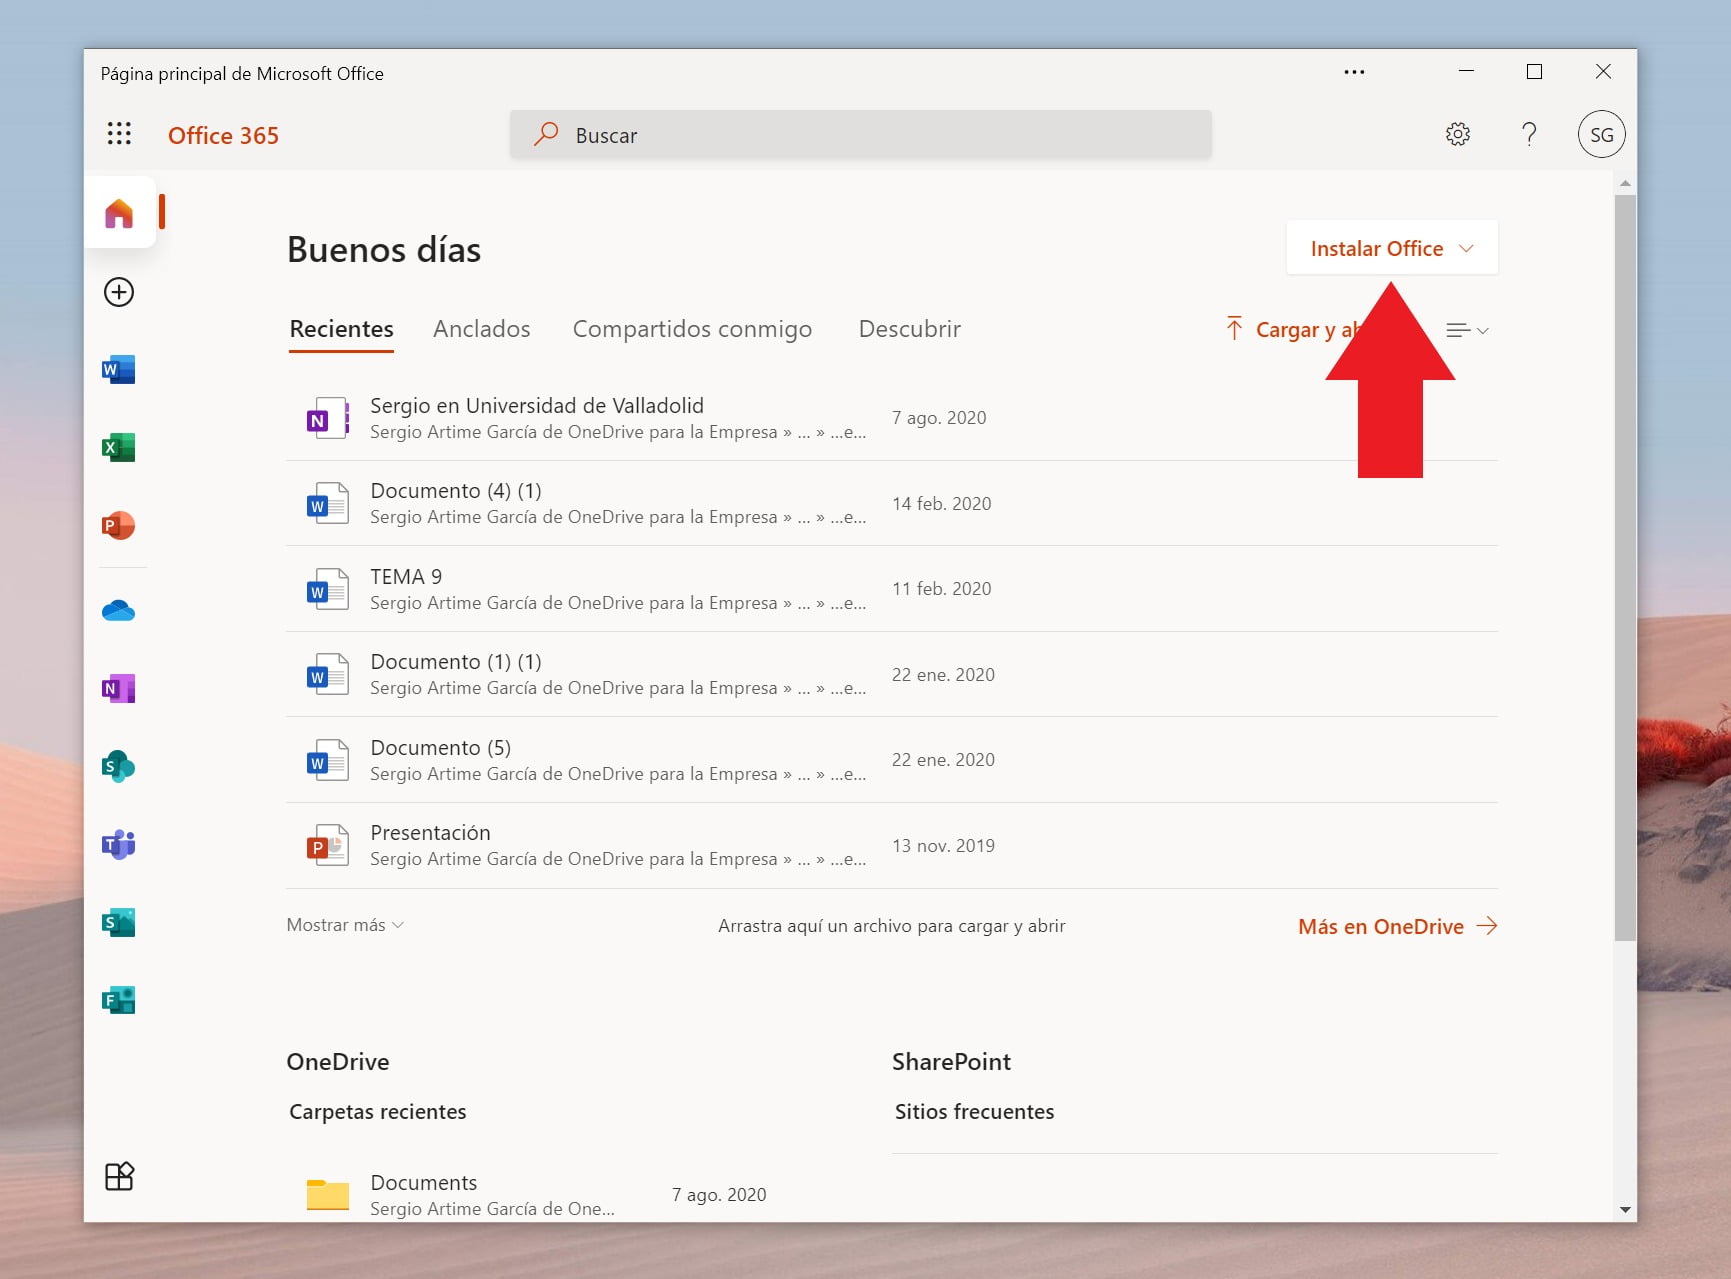Click the Buscar search field
Image resolution: width=1731 pixels, height=1279 pixels.
[x=860, y=134]
